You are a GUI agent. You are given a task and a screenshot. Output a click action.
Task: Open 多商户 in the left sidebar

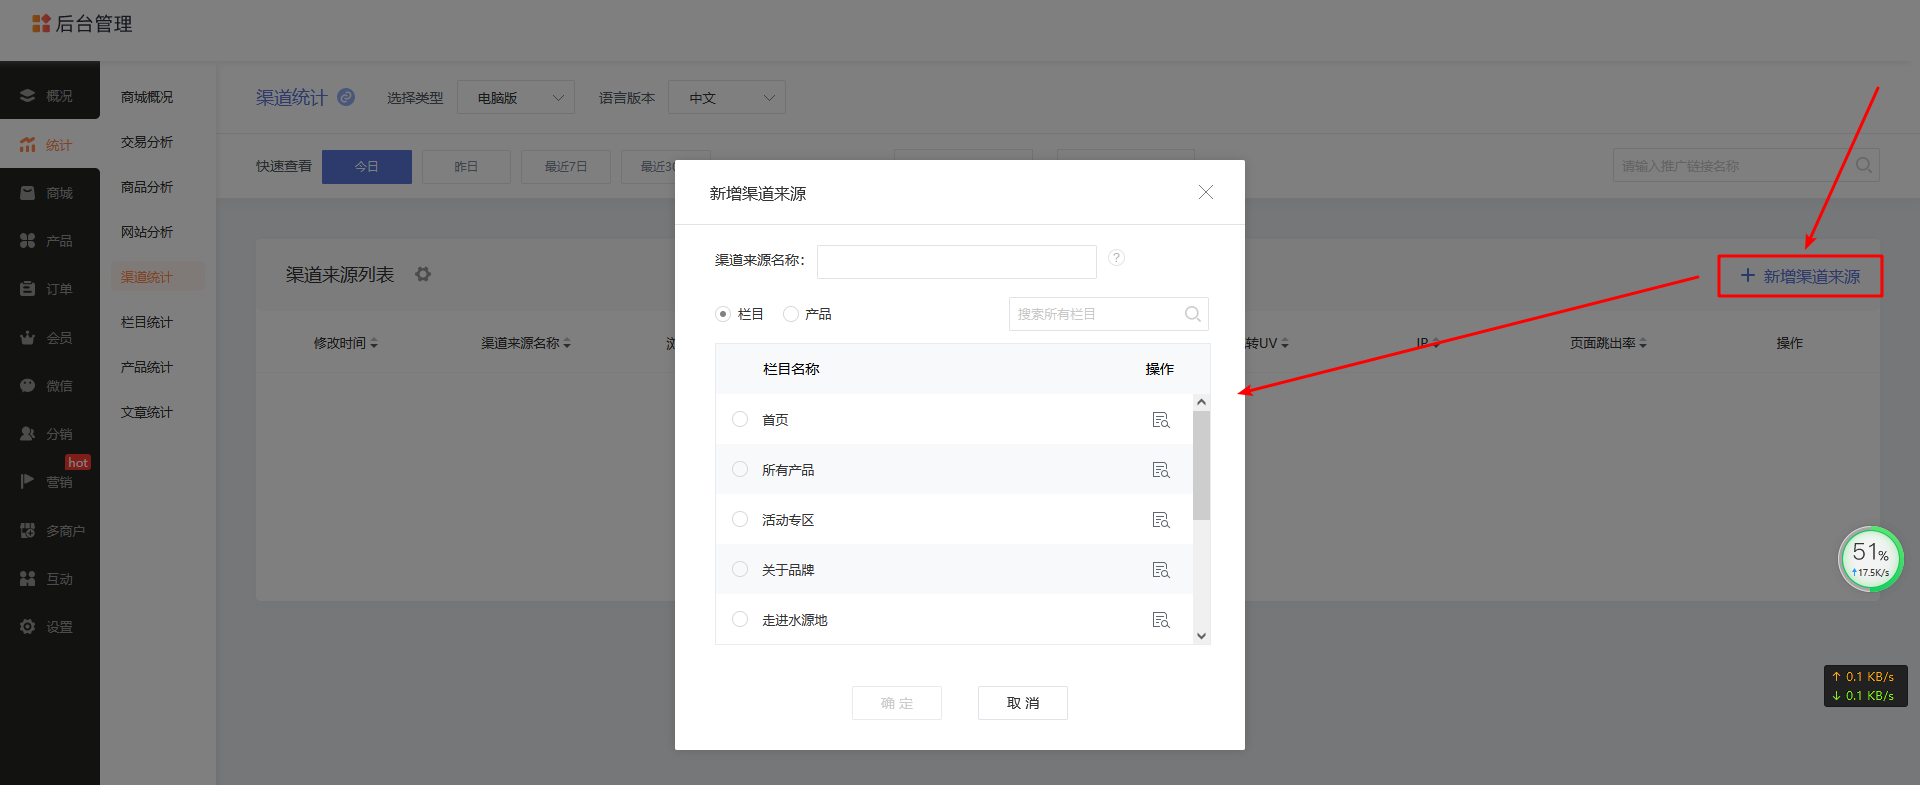click(x=50, y=531)
